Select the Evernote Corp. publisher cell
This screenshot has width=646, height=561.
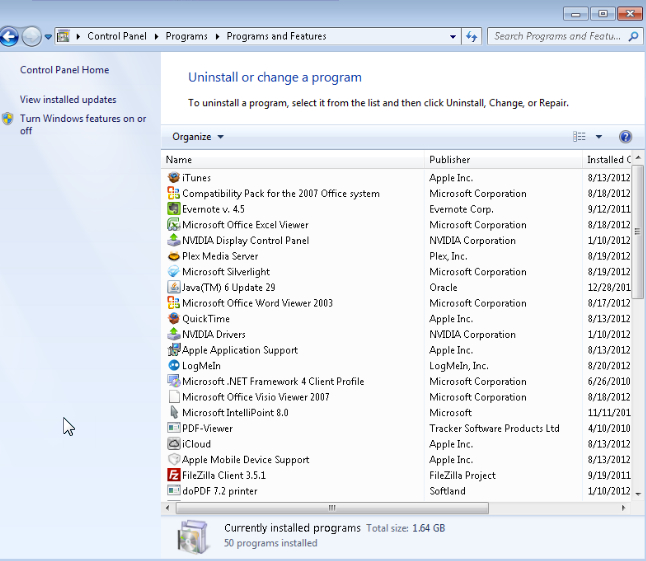(461, 209)
